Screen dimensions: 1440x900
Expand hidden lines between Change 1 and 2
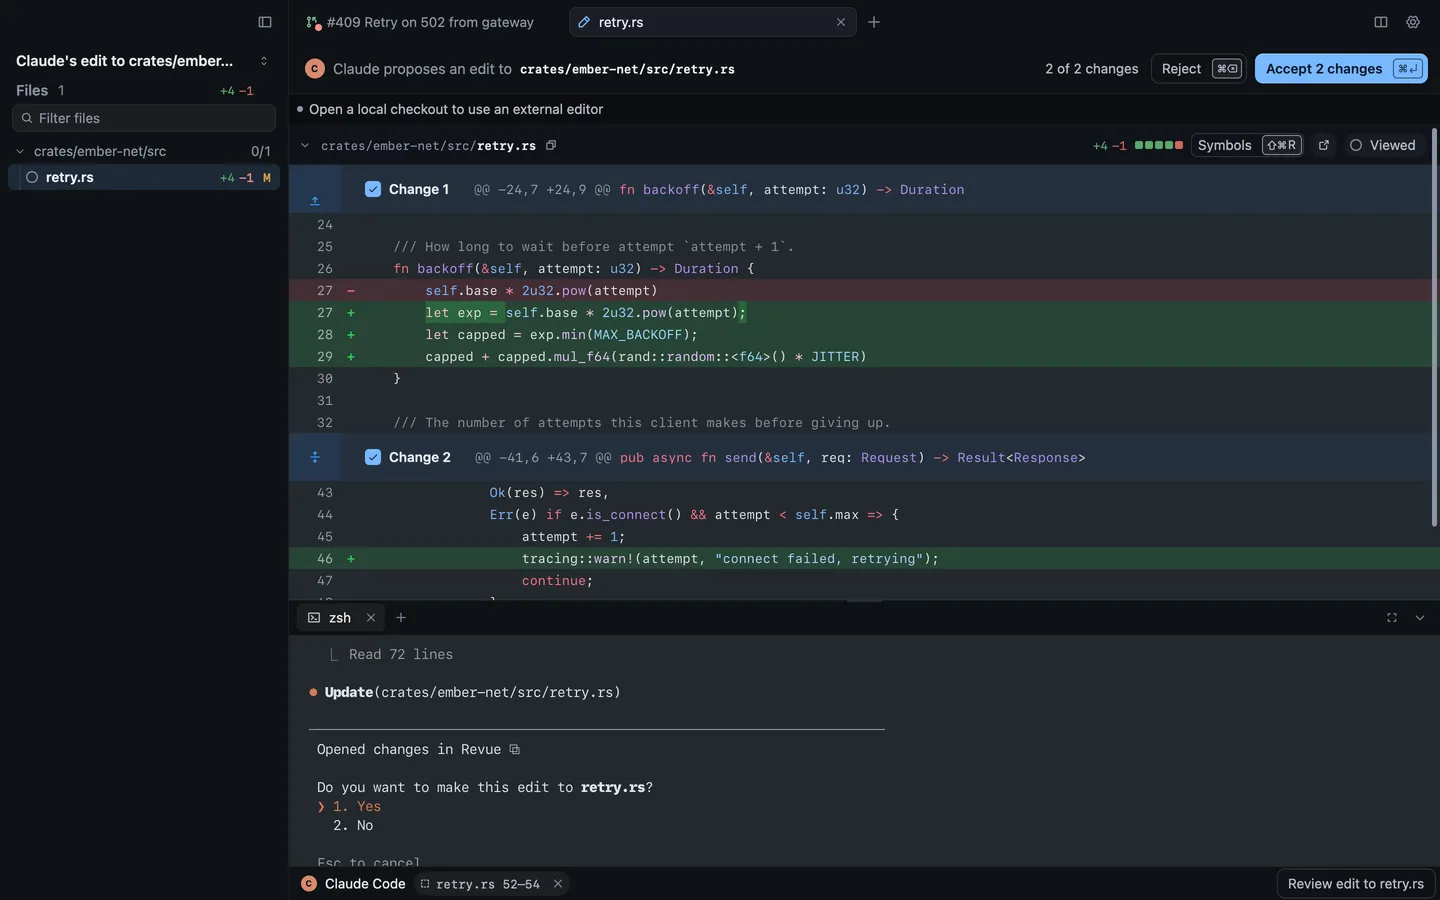pos(314,457)
